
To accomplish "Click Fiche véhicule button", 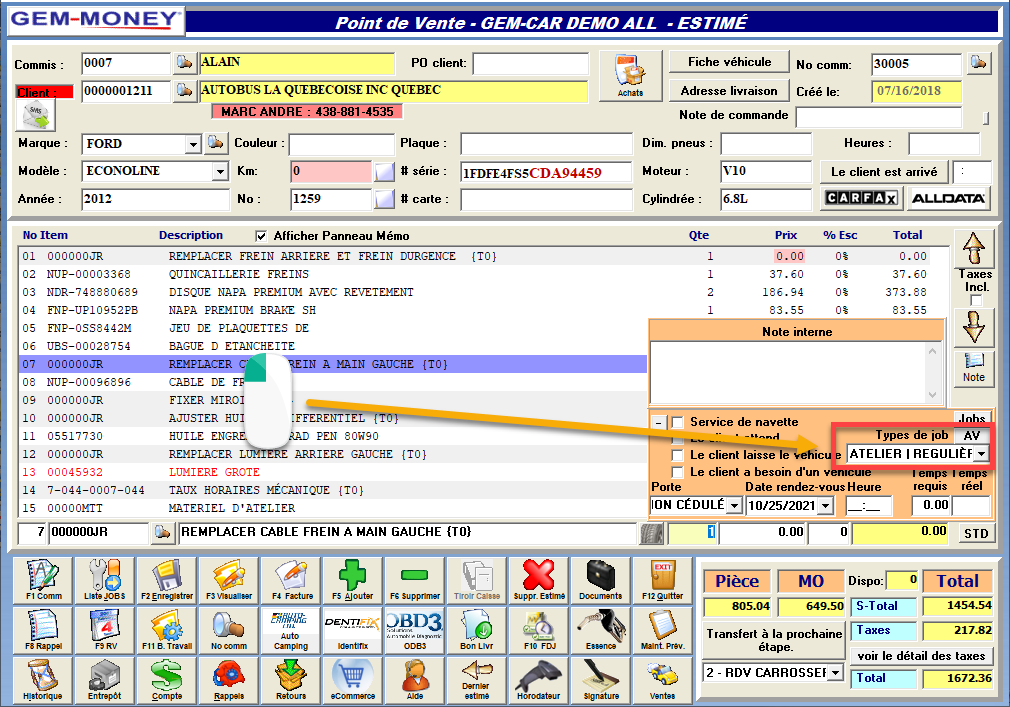I will [x=729, y=62].
